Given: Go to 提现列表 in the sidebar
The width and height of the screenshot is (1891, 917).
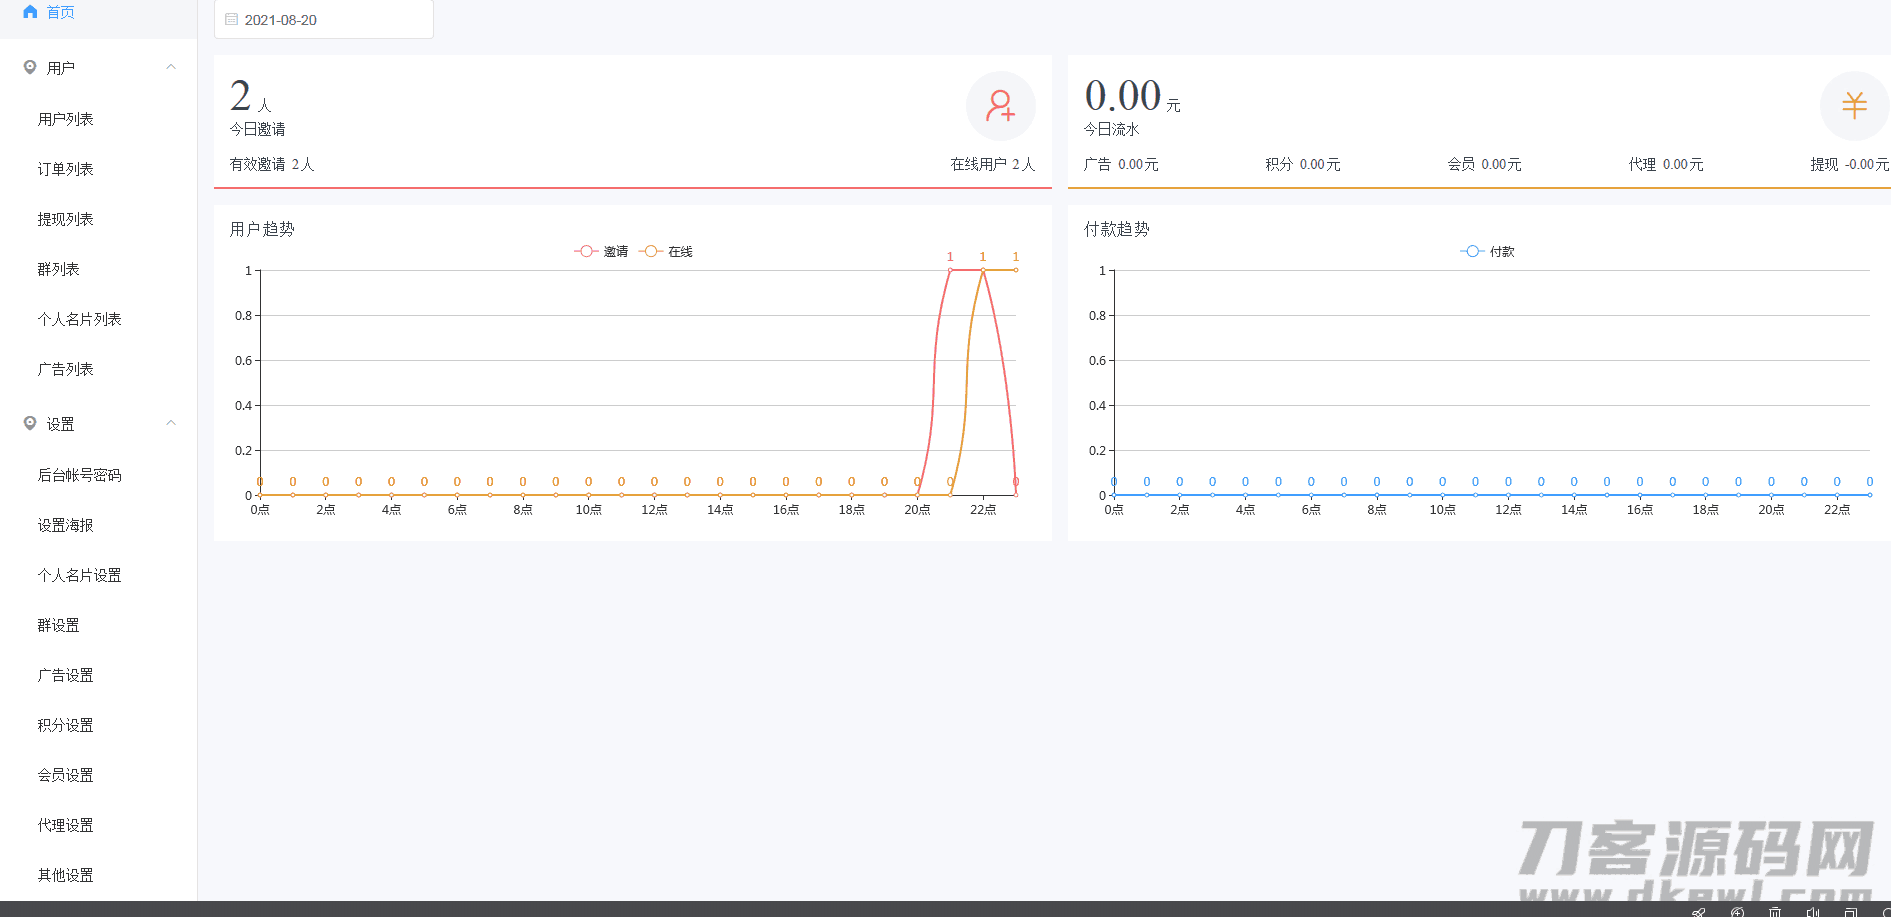Looking at the screenshot, I should 66,219.
